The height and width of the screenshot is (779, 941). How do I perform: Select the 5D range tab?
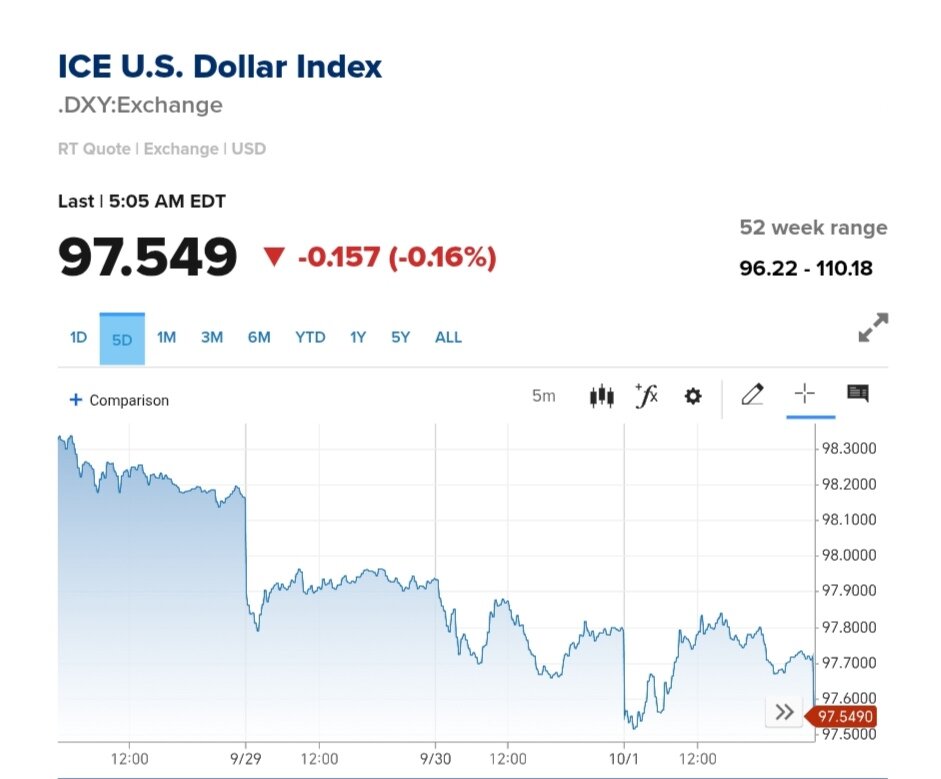pyautogui.click(x=122, y=339)
